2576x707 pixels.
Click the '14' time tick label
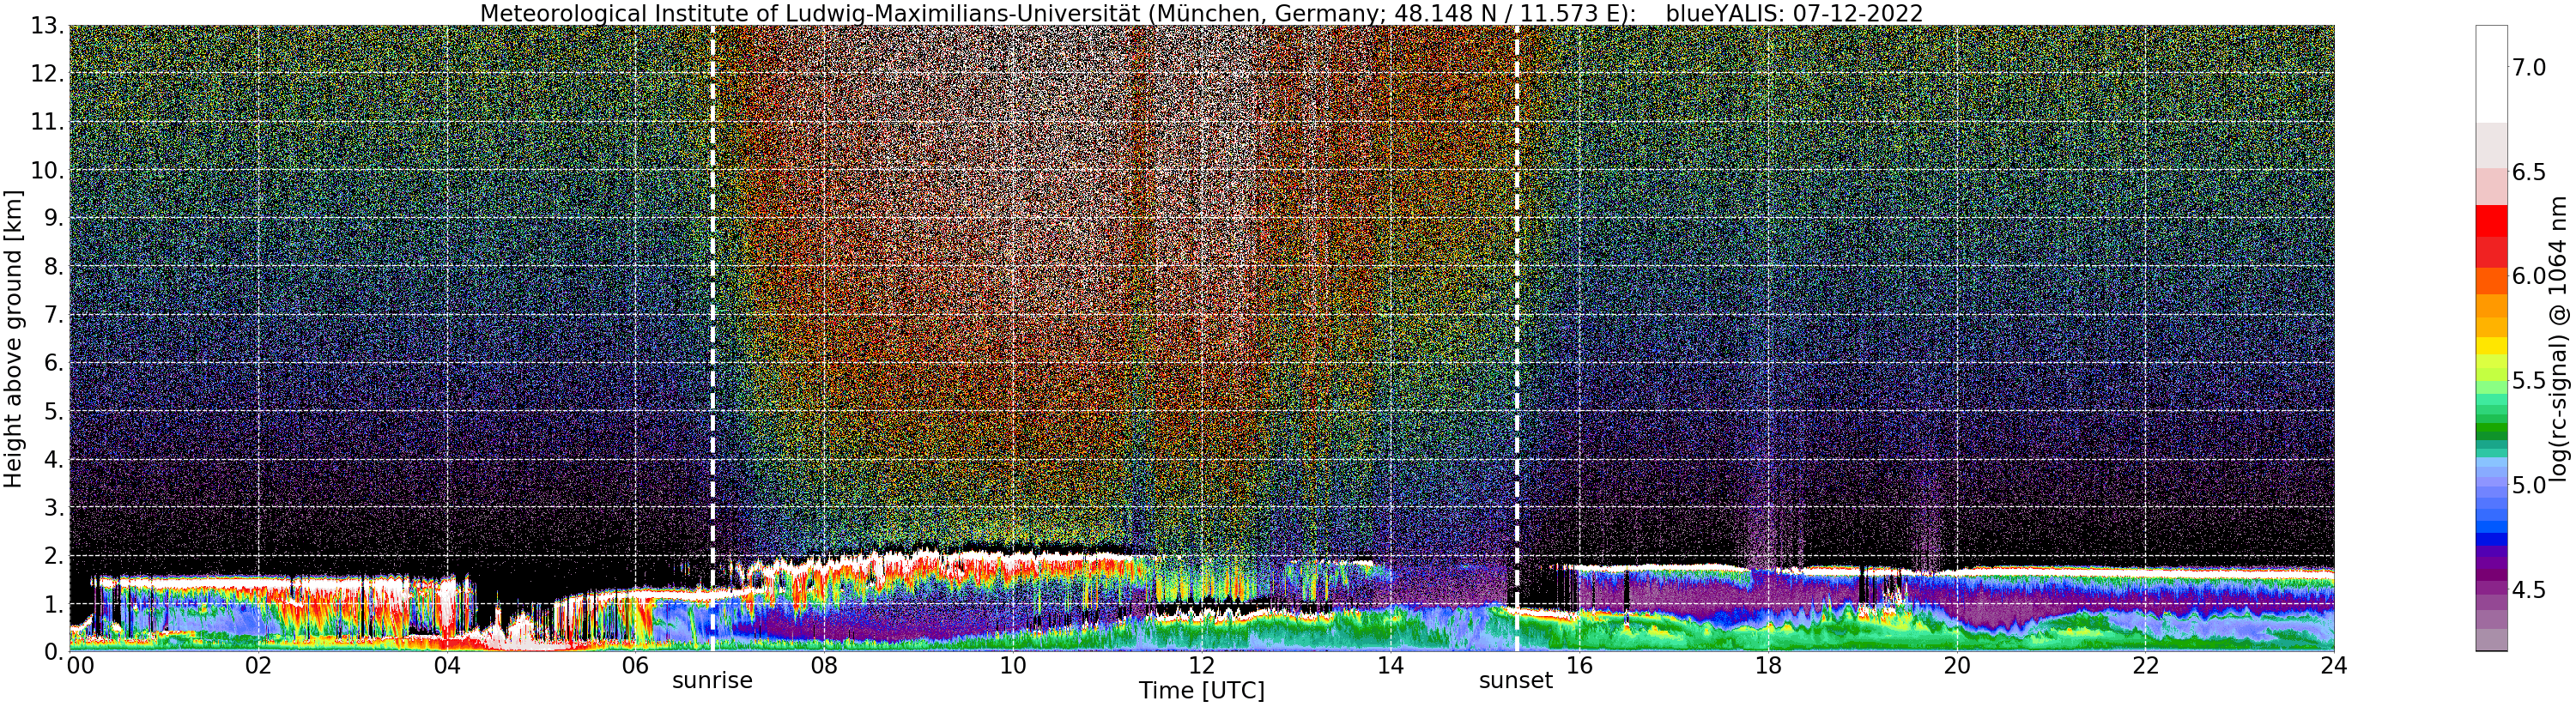pos(1390,666)
